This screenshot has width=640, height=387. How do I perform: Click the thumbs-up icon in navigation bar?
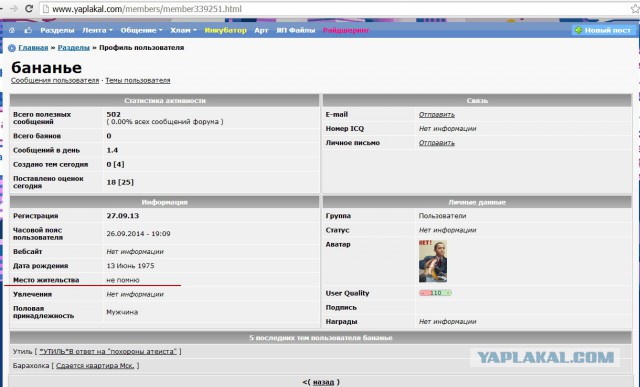point(28,30)
